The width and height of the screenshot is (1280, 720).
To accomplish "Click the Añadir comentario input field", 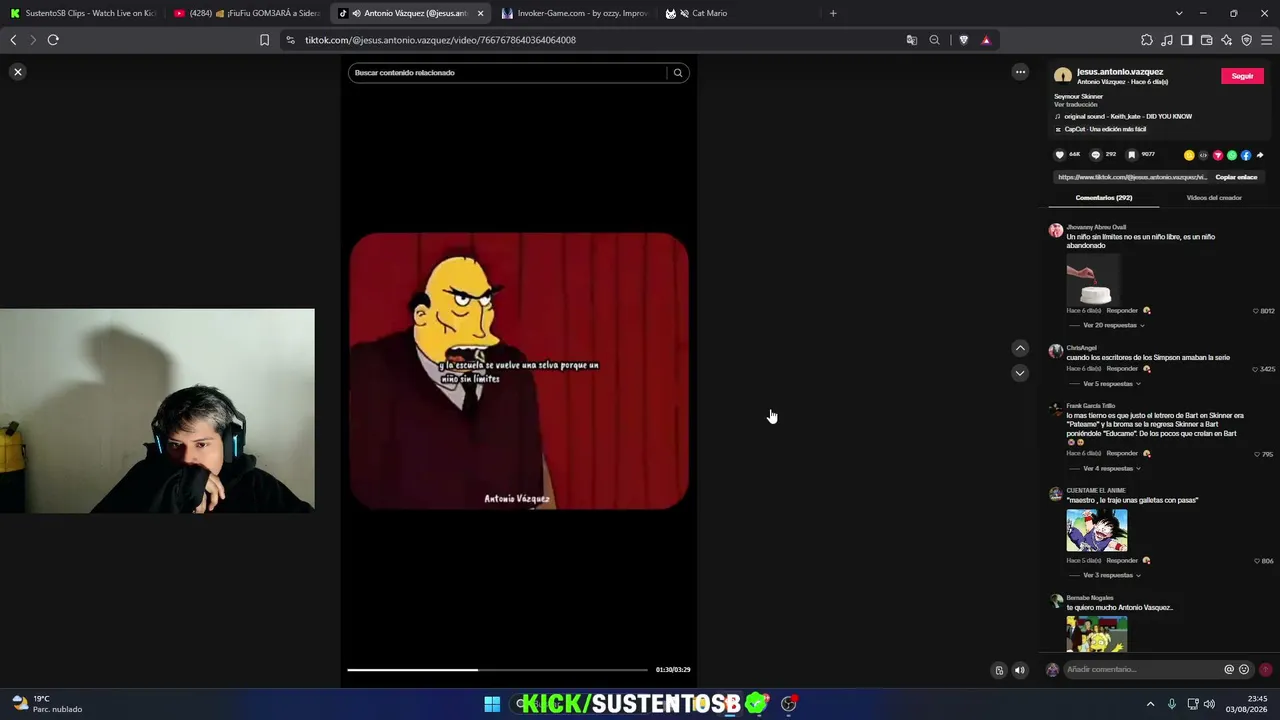I will point(1142,670).
